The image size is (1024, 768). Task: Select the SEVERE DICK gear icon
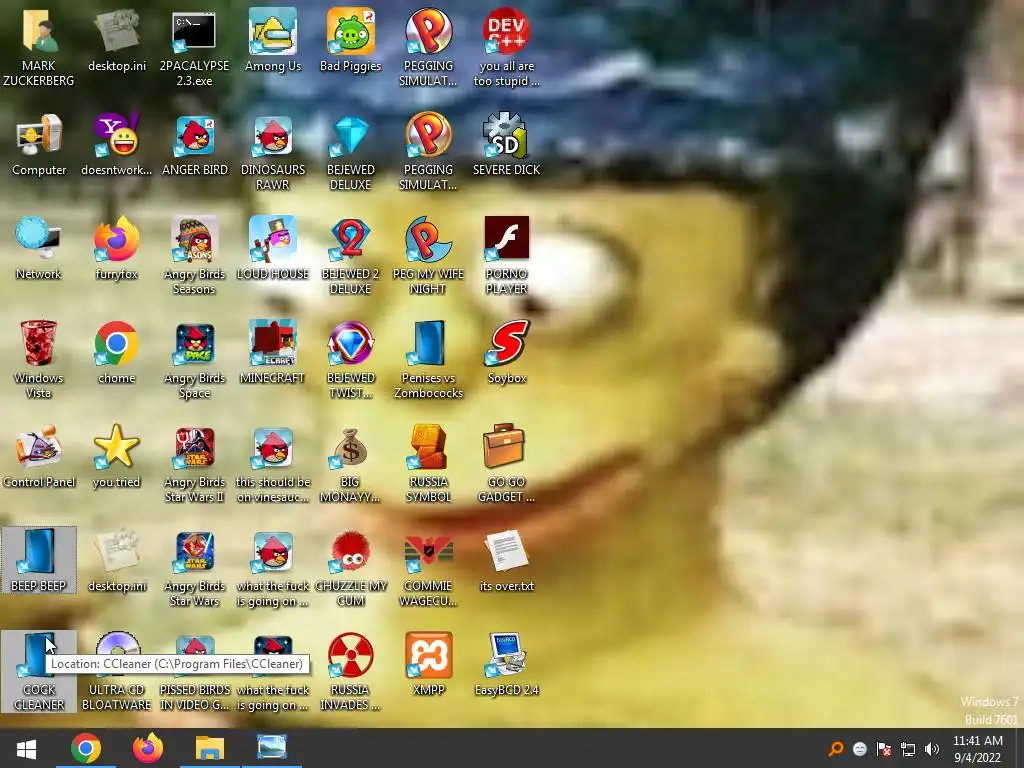(506, 136)
